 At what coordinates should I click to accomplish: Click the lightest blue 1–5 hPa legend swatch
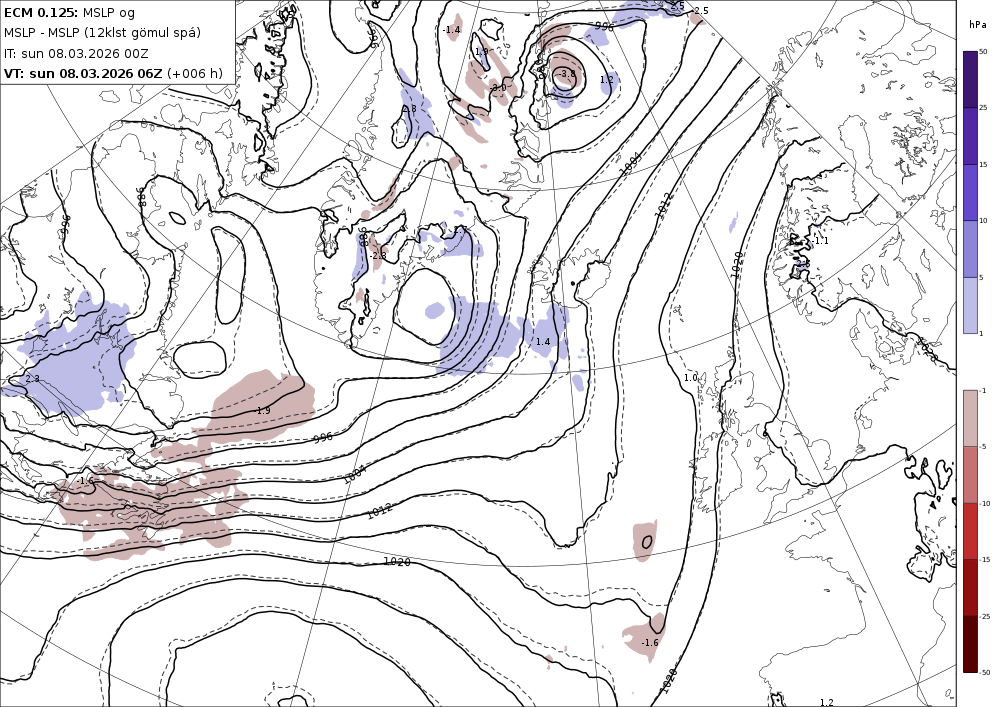[x=970, y=305]
